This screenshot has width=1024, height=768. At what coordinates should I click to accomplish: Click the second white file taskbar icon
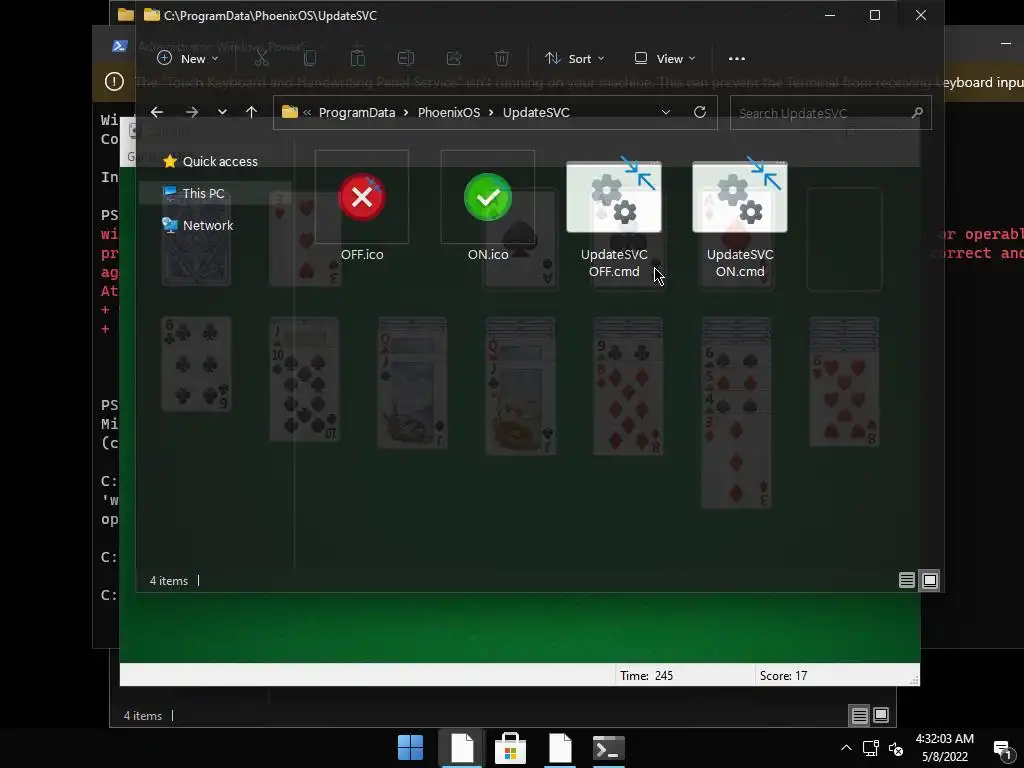[560, 748]
